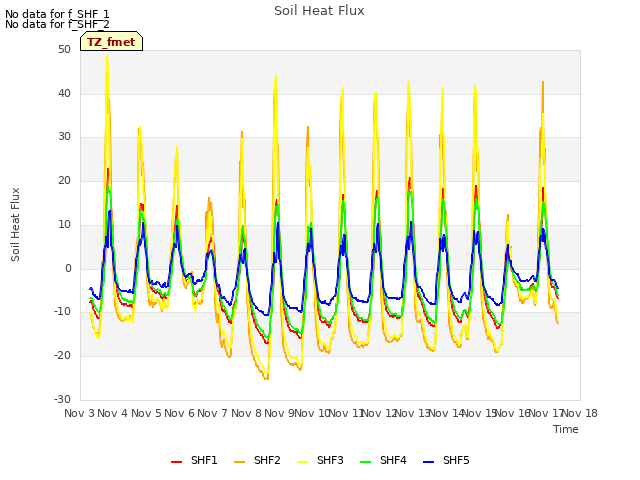Click the green SHF4 legend color marker
This screenshot has width=640, height=480.
point(366,462)
